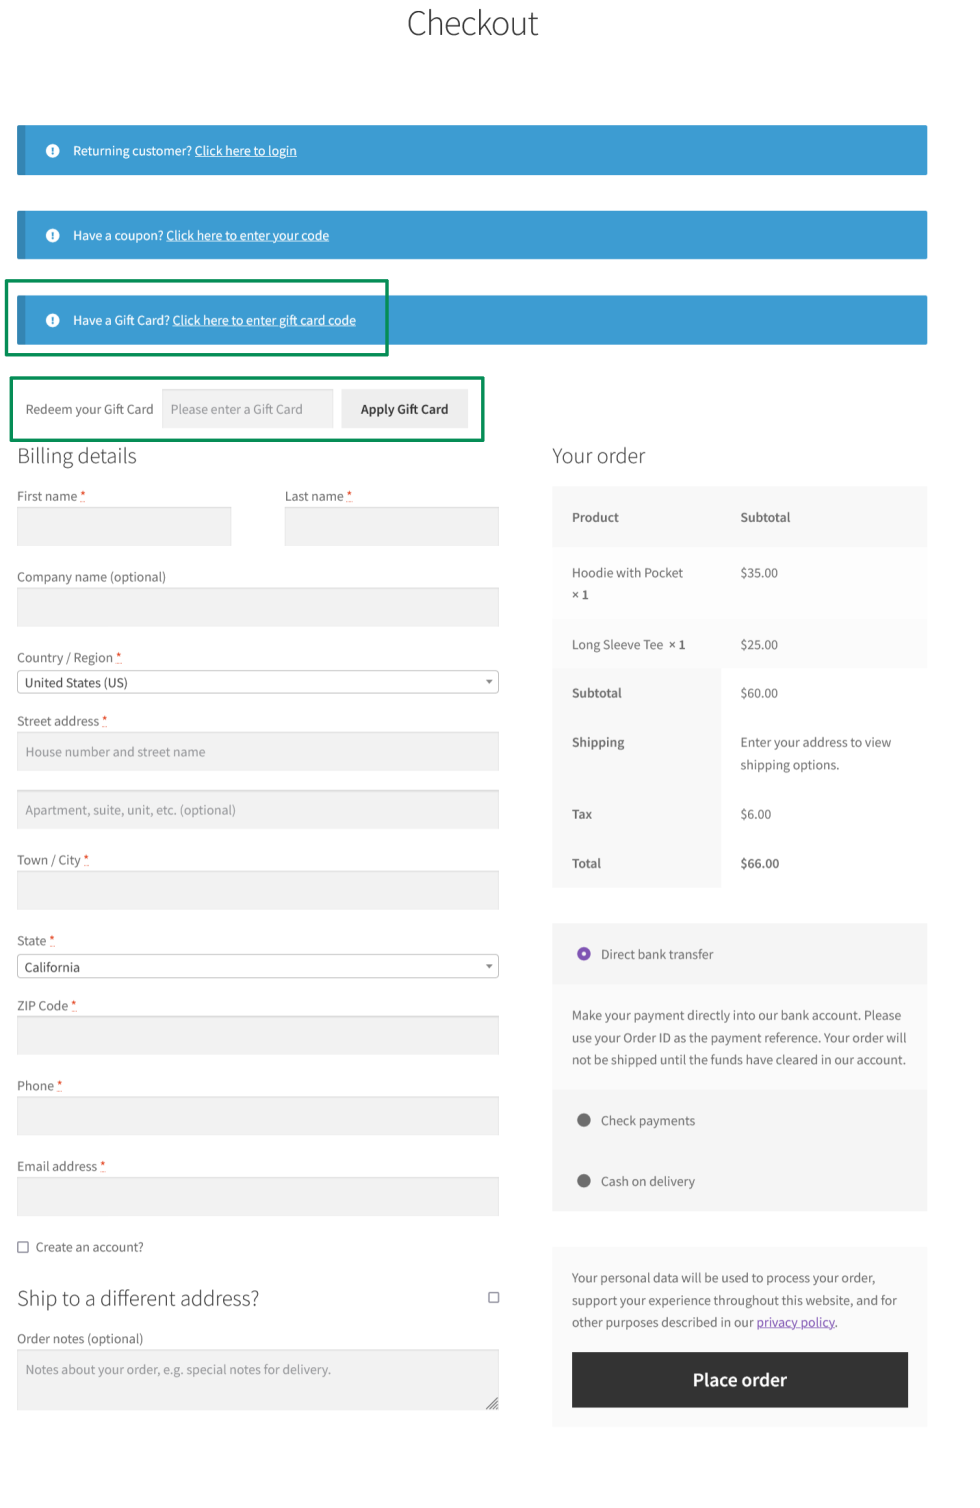Choose Cash on delivery payment

coord(584,1181)
